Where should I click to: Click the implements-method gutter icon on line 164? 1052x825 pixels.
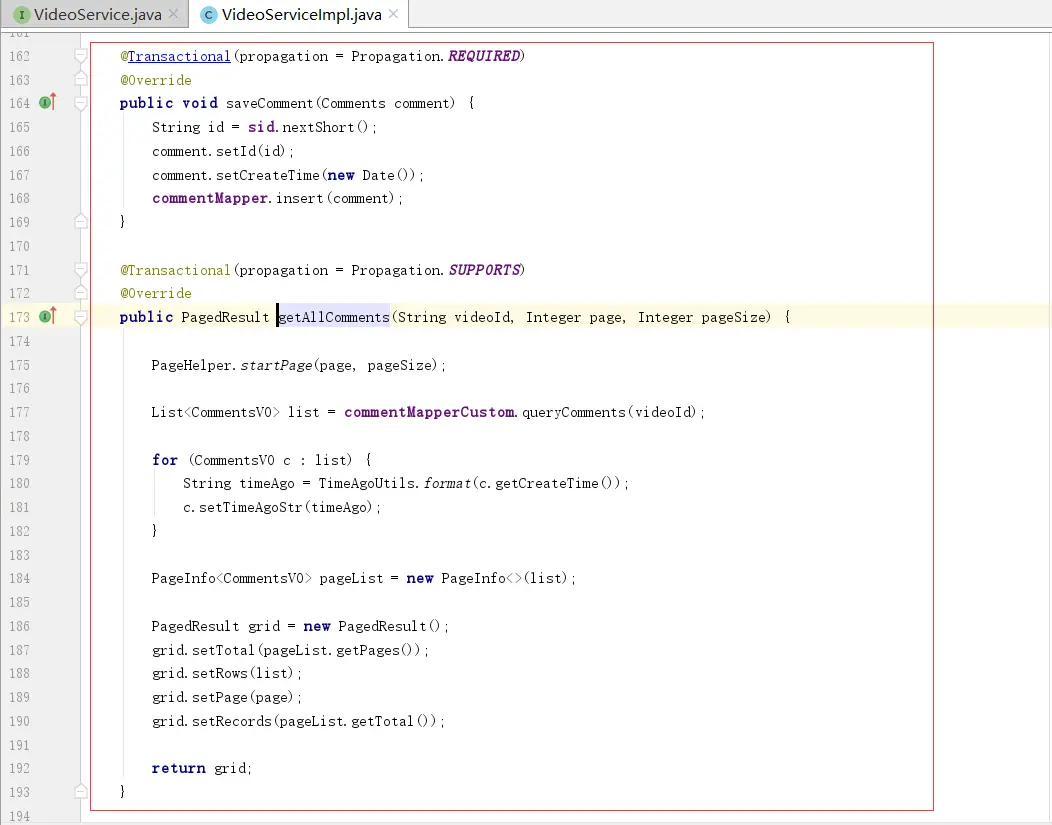pyautogui.click(x=48, y=103)
